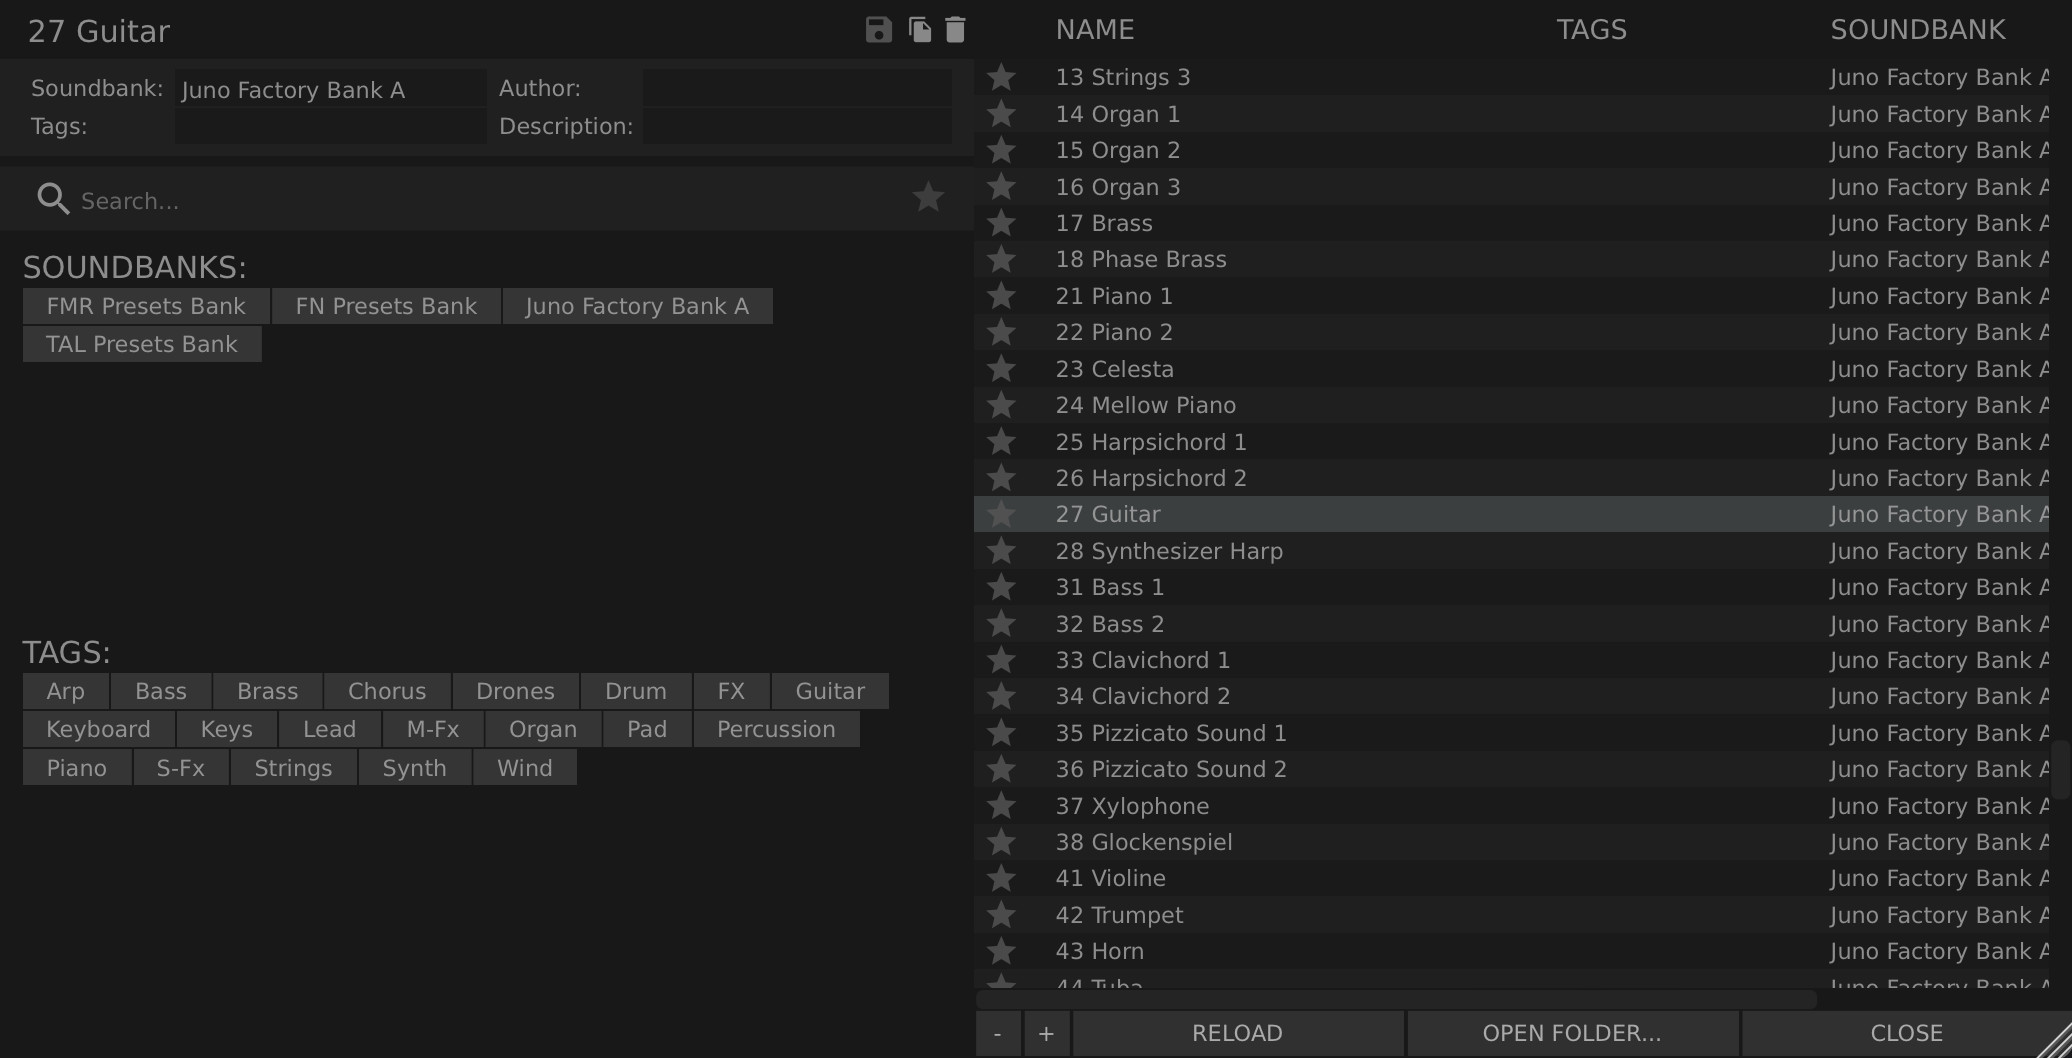Click OPEN FOLDER... button
2072x1058 pixels.
1572,1033
